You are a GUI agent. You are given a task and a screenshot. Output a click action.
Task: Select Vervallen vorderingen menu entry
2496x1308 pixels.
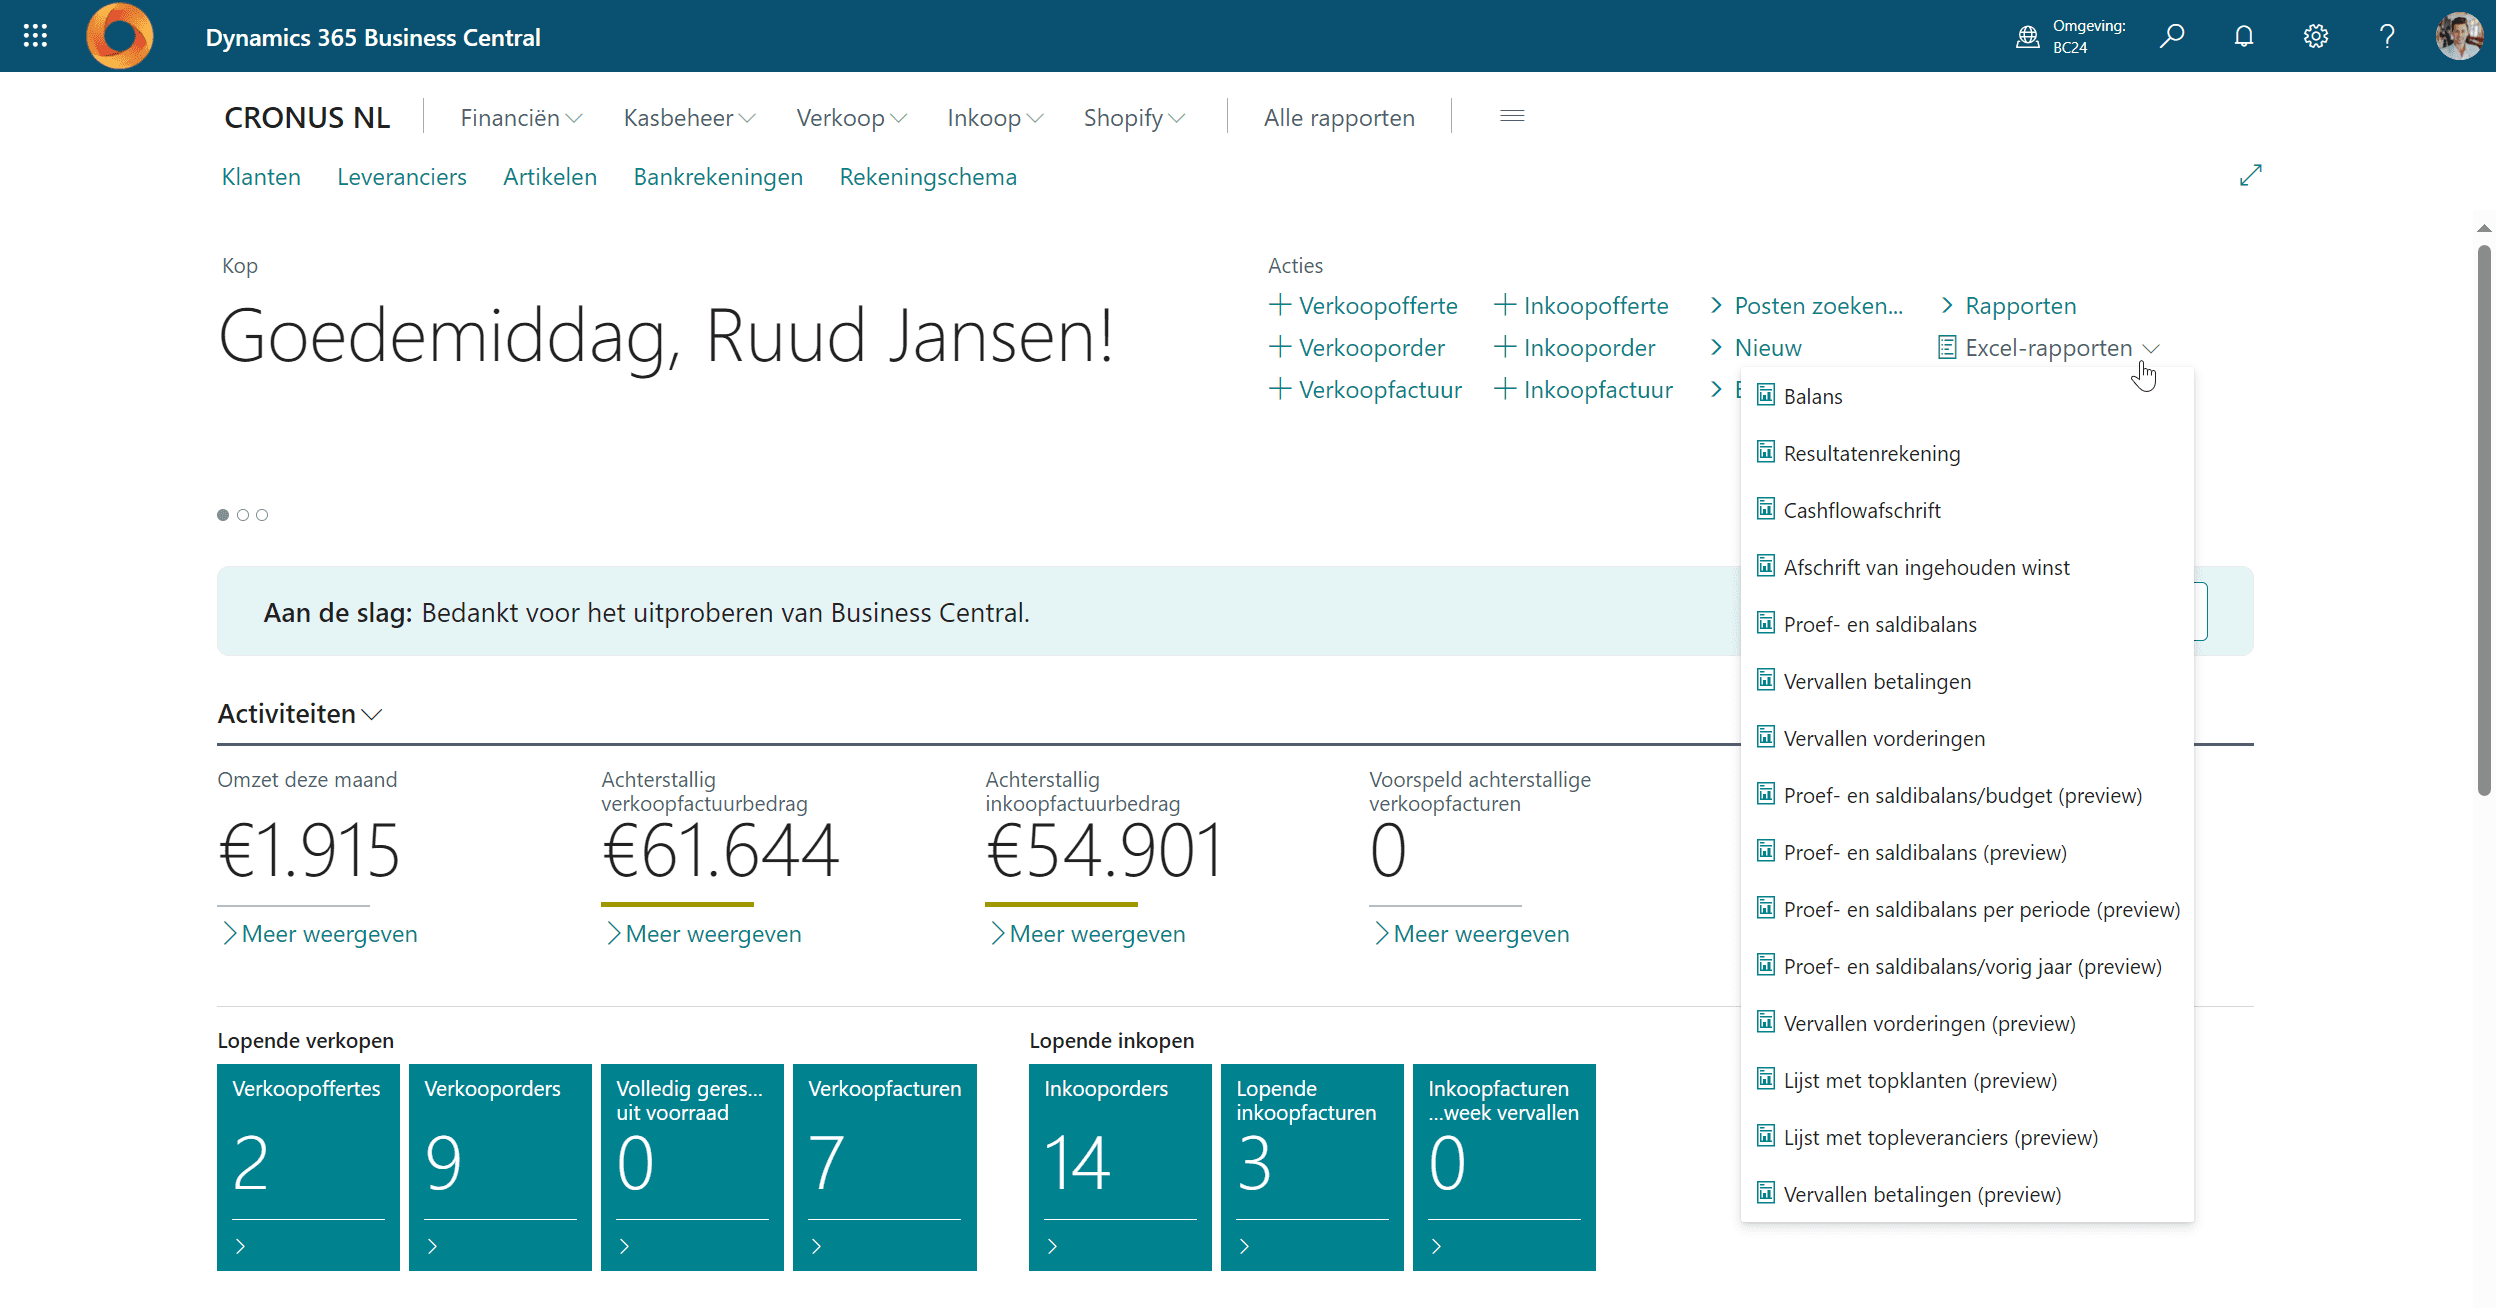[1966, 738]
